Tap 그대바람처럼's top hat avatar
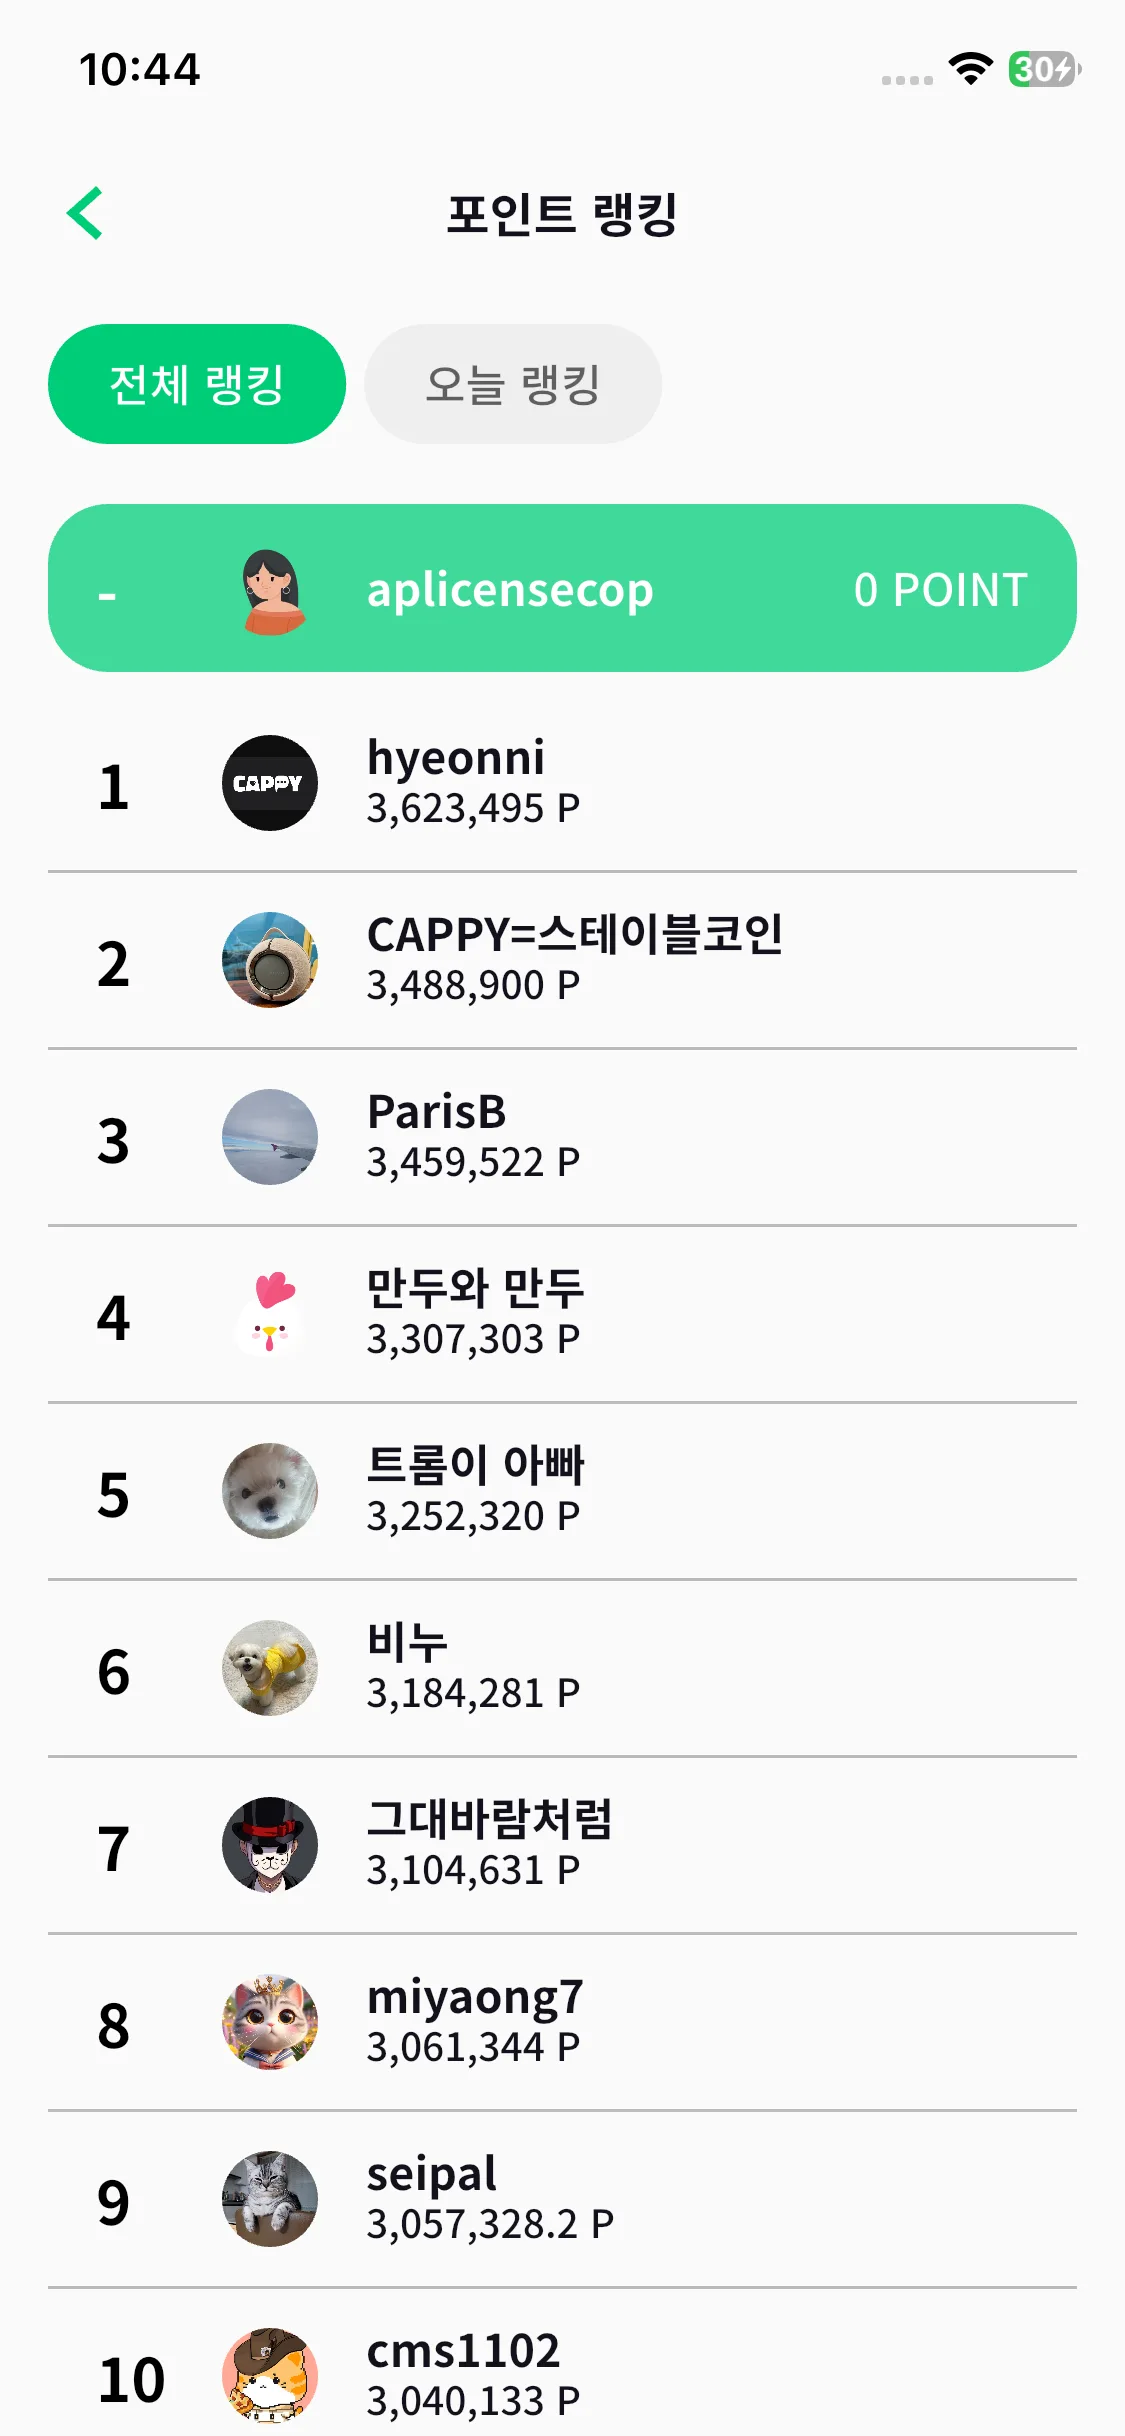This screenshot has width=1125, height=2436. coord(269,1845)
